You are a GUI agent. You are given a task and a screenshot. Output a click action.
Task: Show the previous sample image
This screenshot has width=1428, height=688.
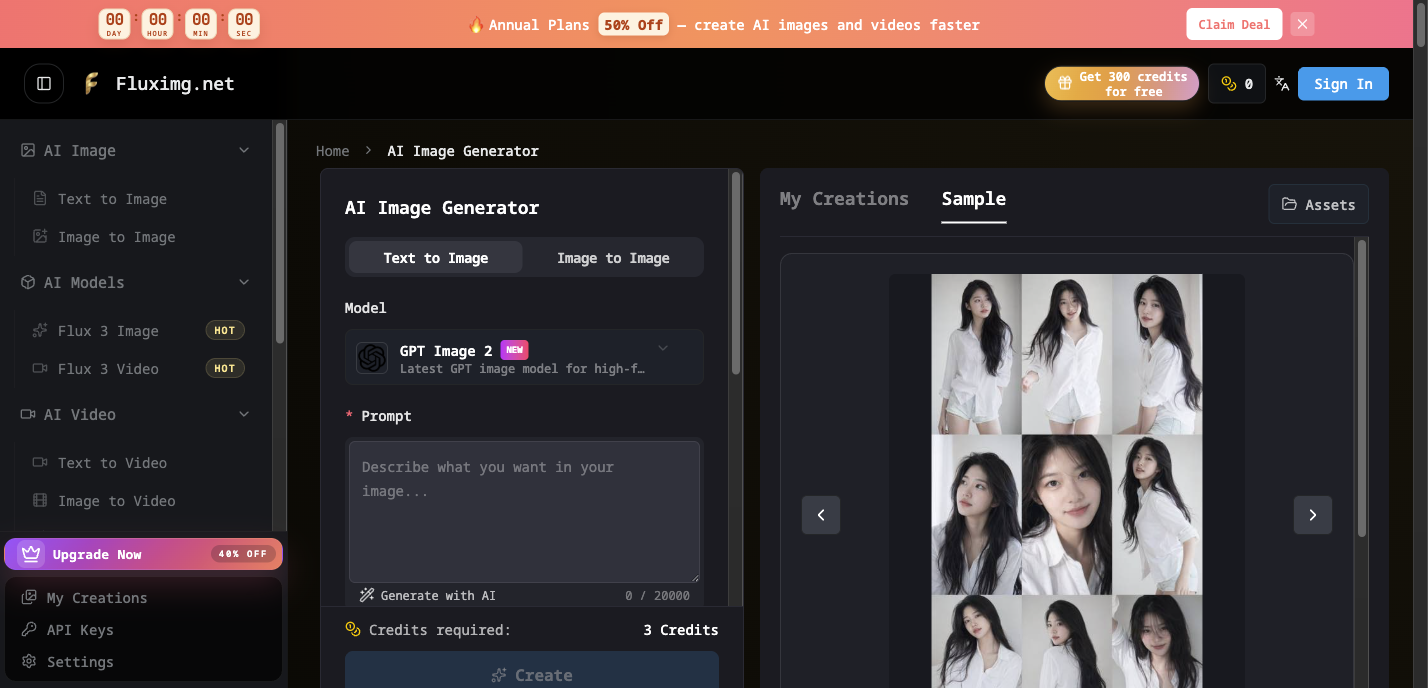tap(821, 515)
